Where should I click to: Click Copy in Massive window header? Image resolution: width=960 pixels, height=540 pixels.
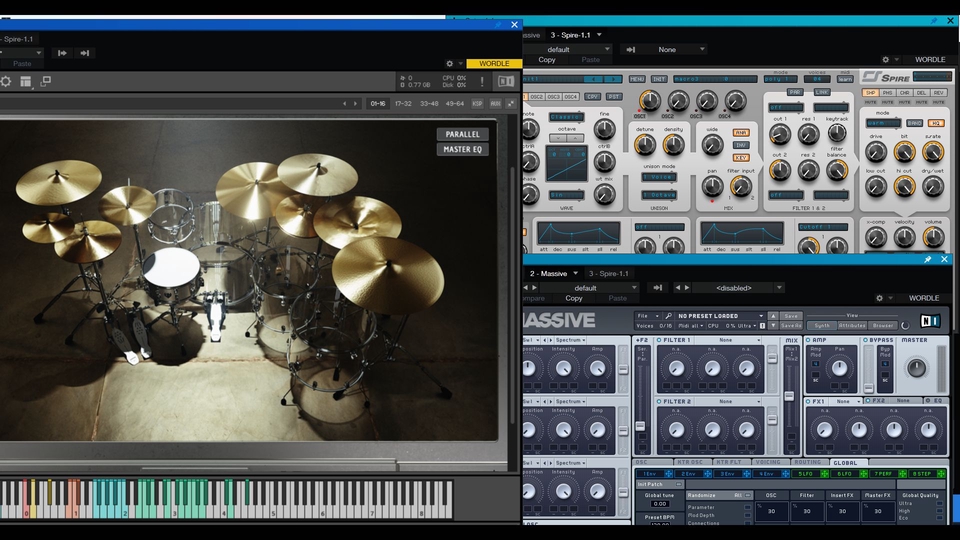[x=574, y=298]
